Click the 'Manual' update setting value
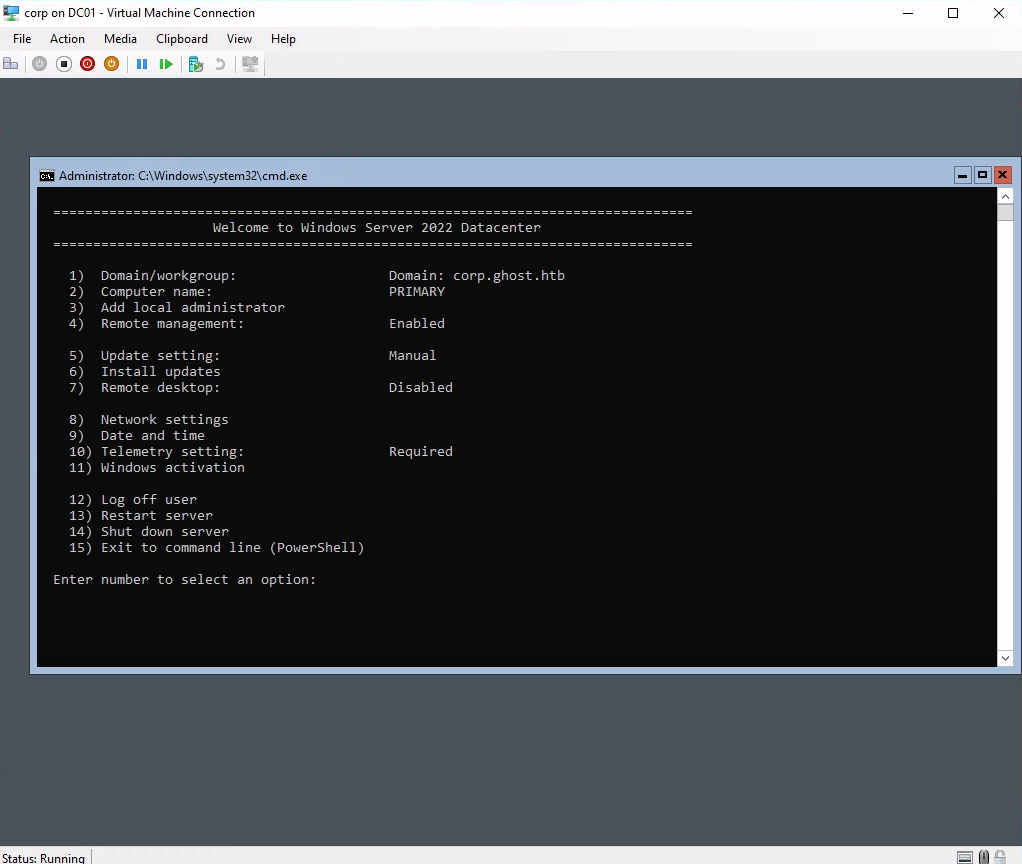The image size is (1022, 864). [412, 355]
